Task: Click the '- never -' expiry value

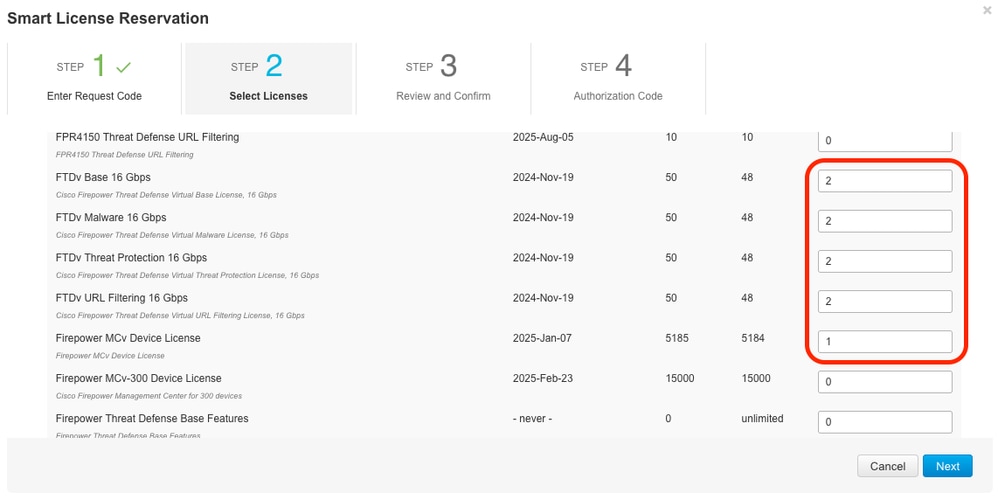Action: (532, 418)
